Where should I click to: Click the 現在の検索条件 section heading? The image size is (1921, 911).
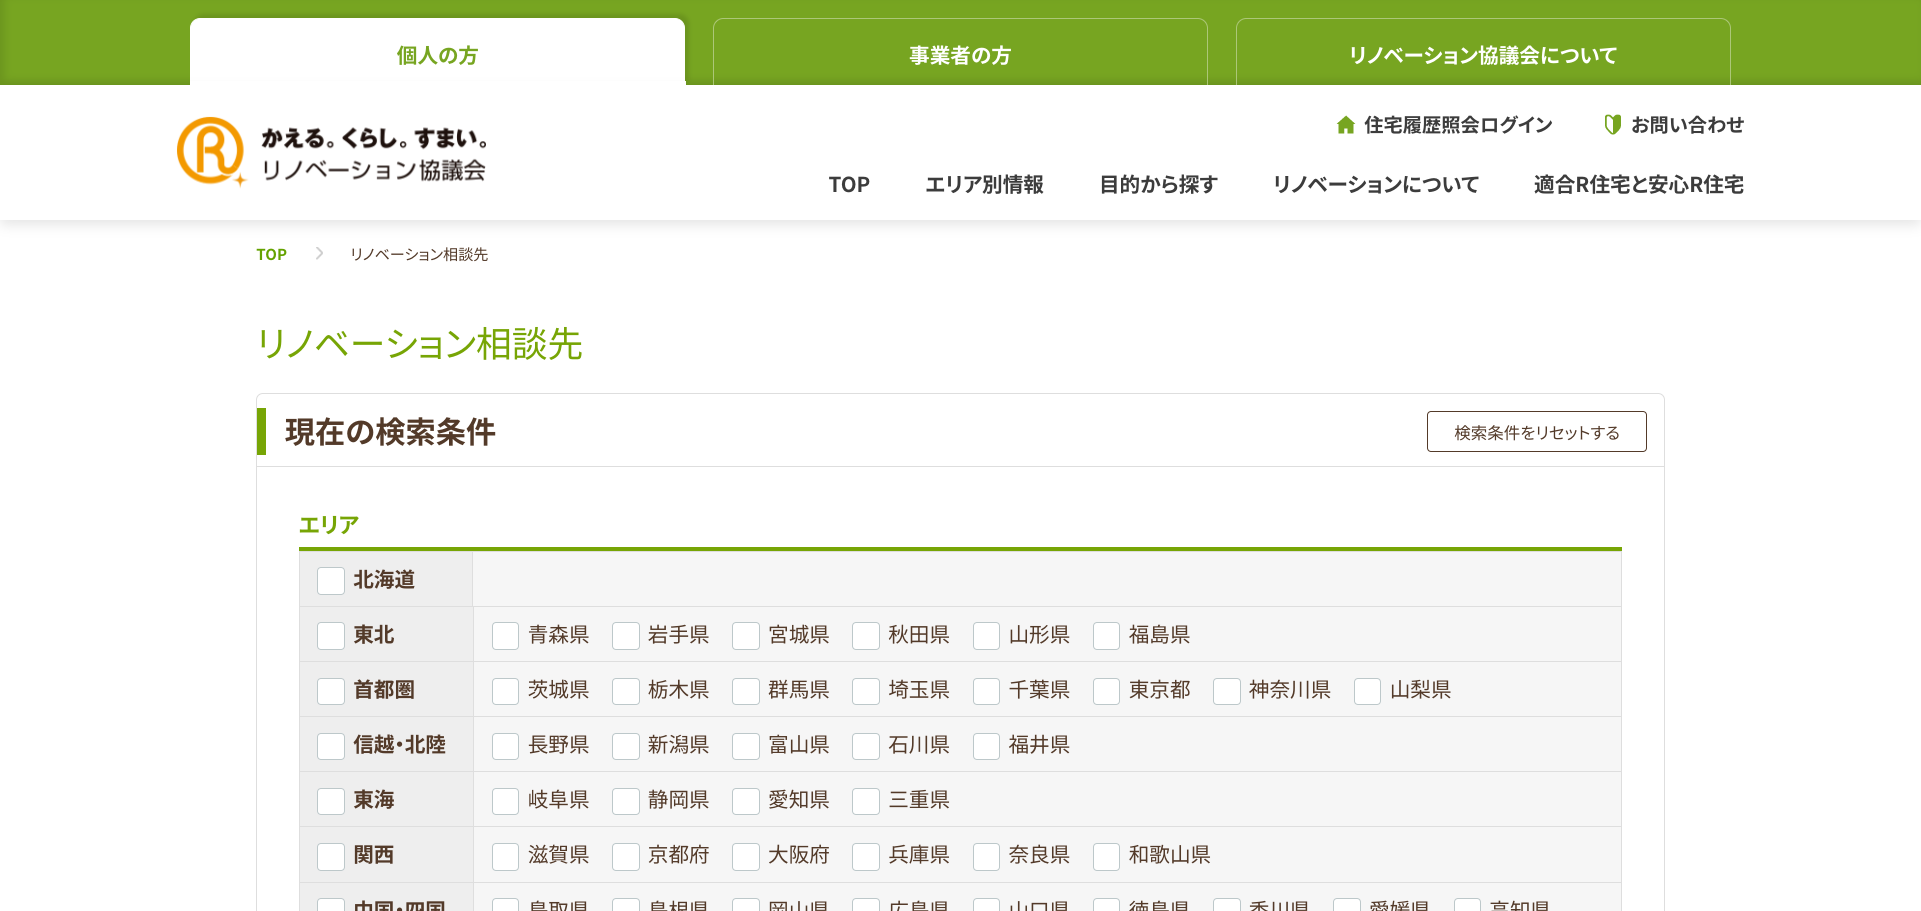(x=390, y=432)
